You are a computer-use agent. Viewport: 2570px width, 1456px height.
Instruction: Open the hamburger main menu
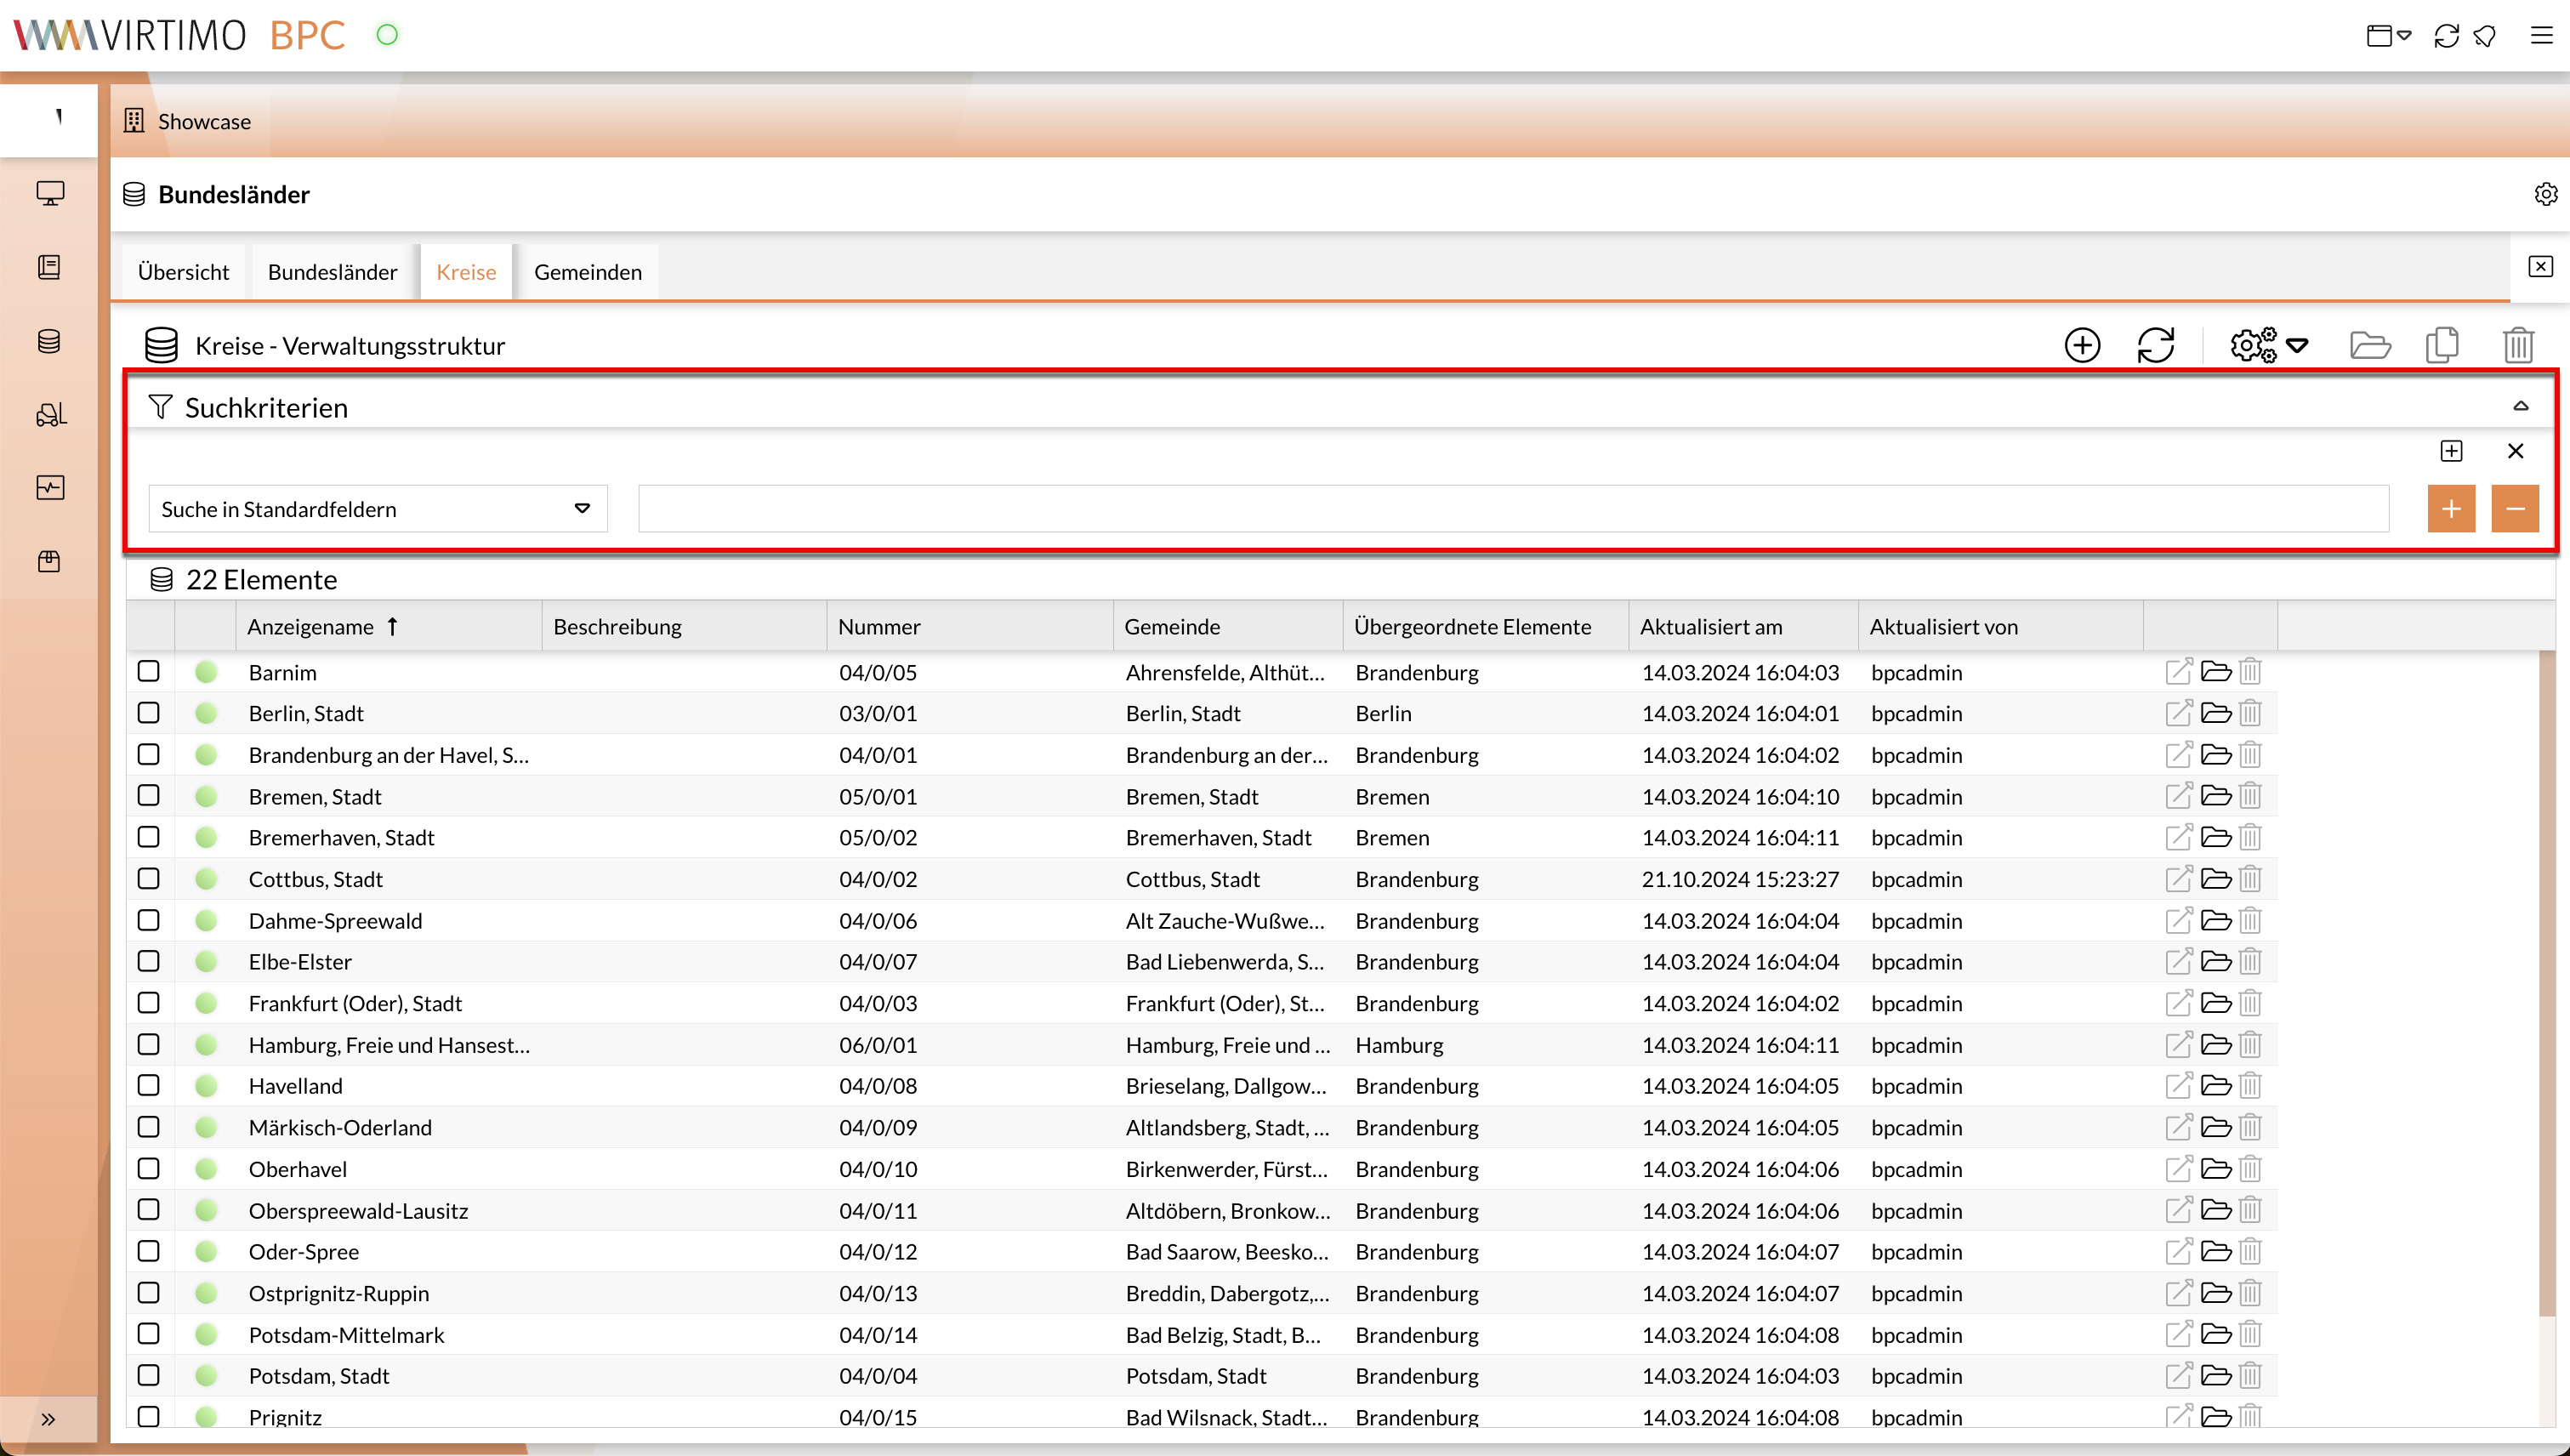pos(2541,36)
